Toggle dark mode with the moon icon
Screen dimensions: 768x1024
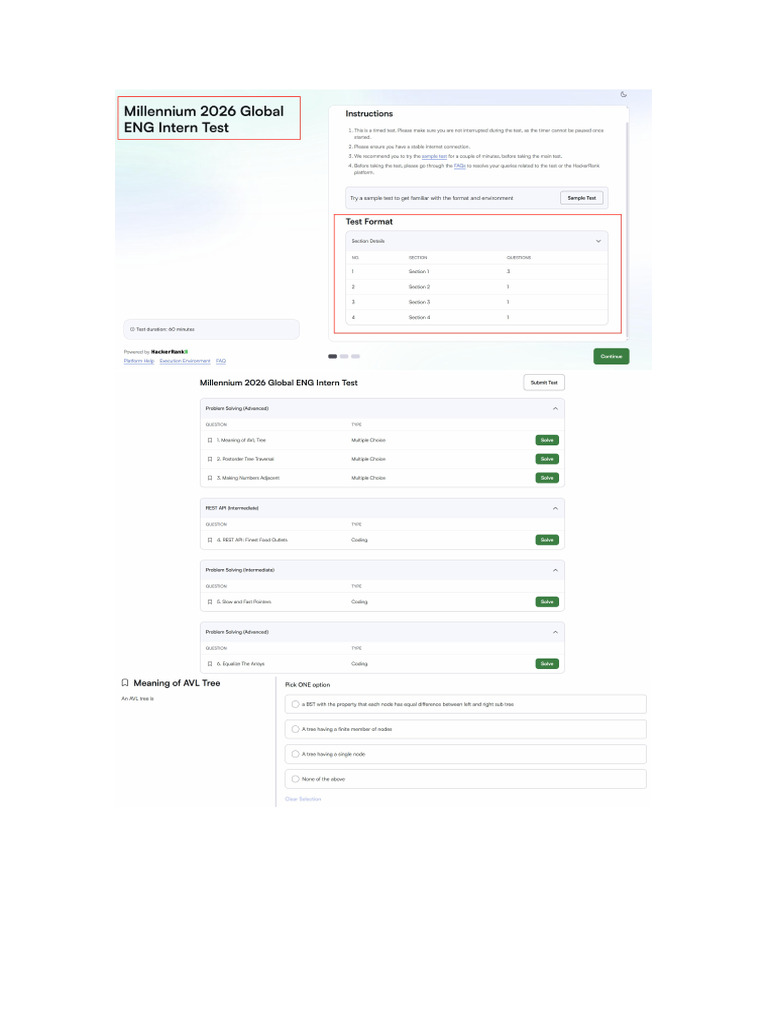[623, 95]
